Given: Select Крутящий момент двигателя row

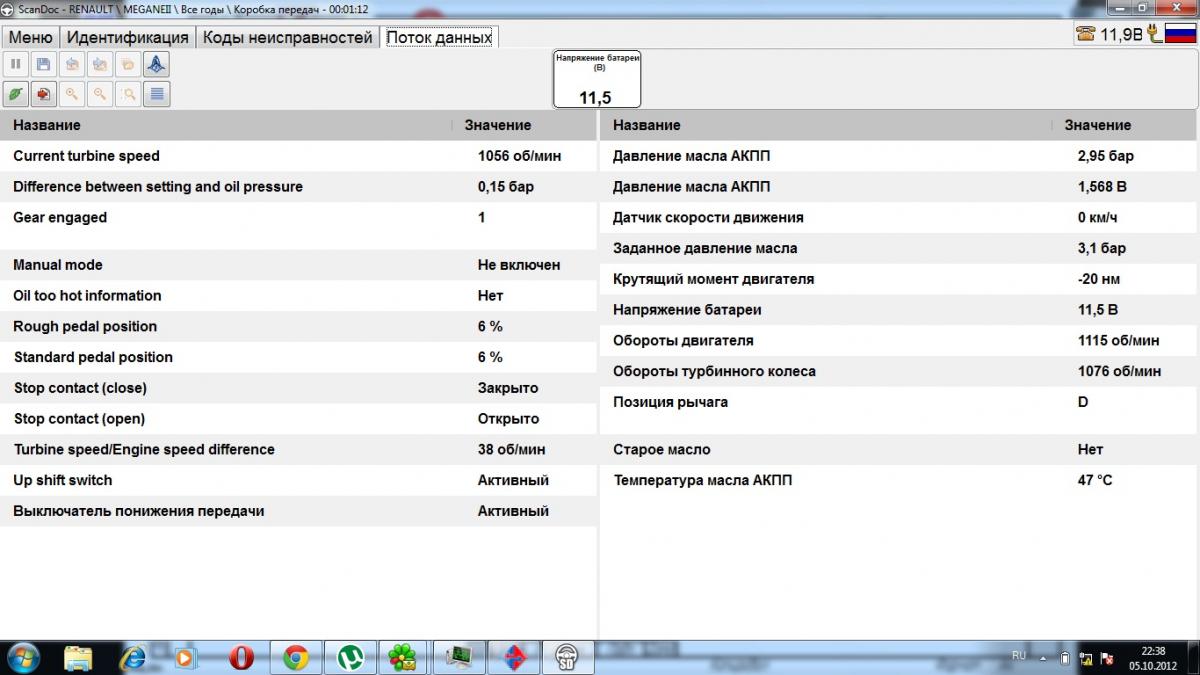Looking at the screenshot, I should click(x=900, y=279).
